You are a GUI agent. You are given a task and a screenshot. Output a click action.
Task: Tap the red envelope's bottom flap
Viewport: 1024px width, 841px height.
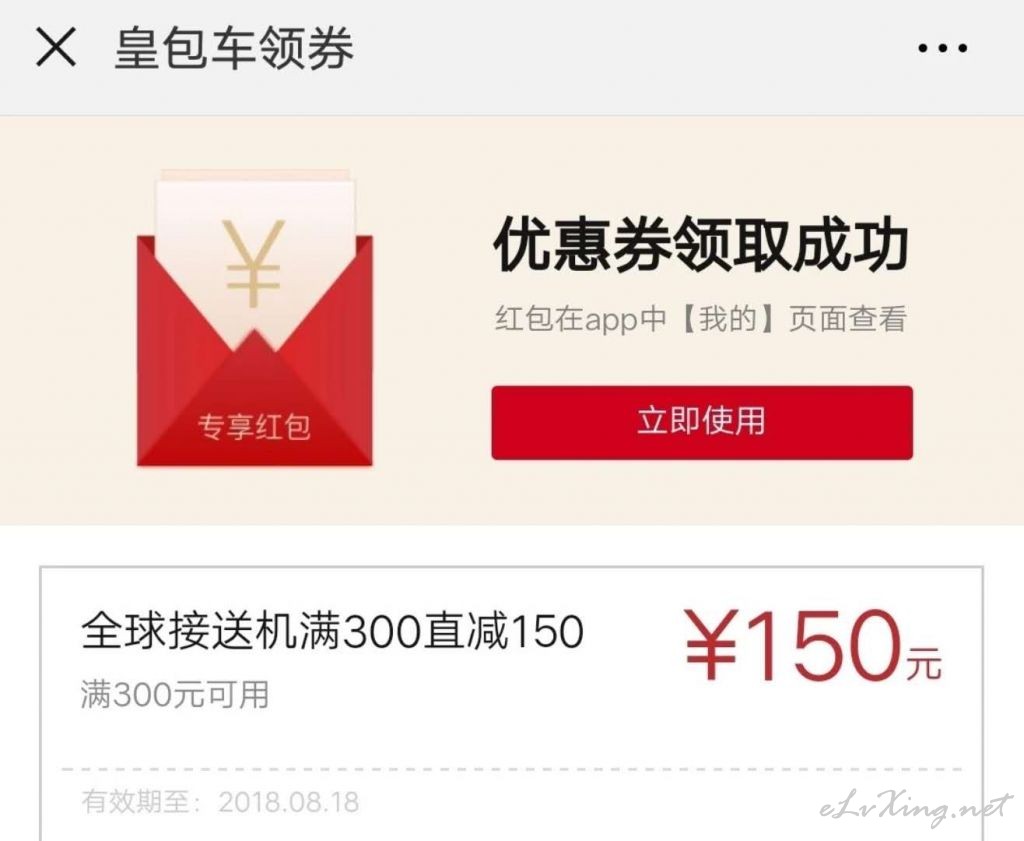[255, 405]
